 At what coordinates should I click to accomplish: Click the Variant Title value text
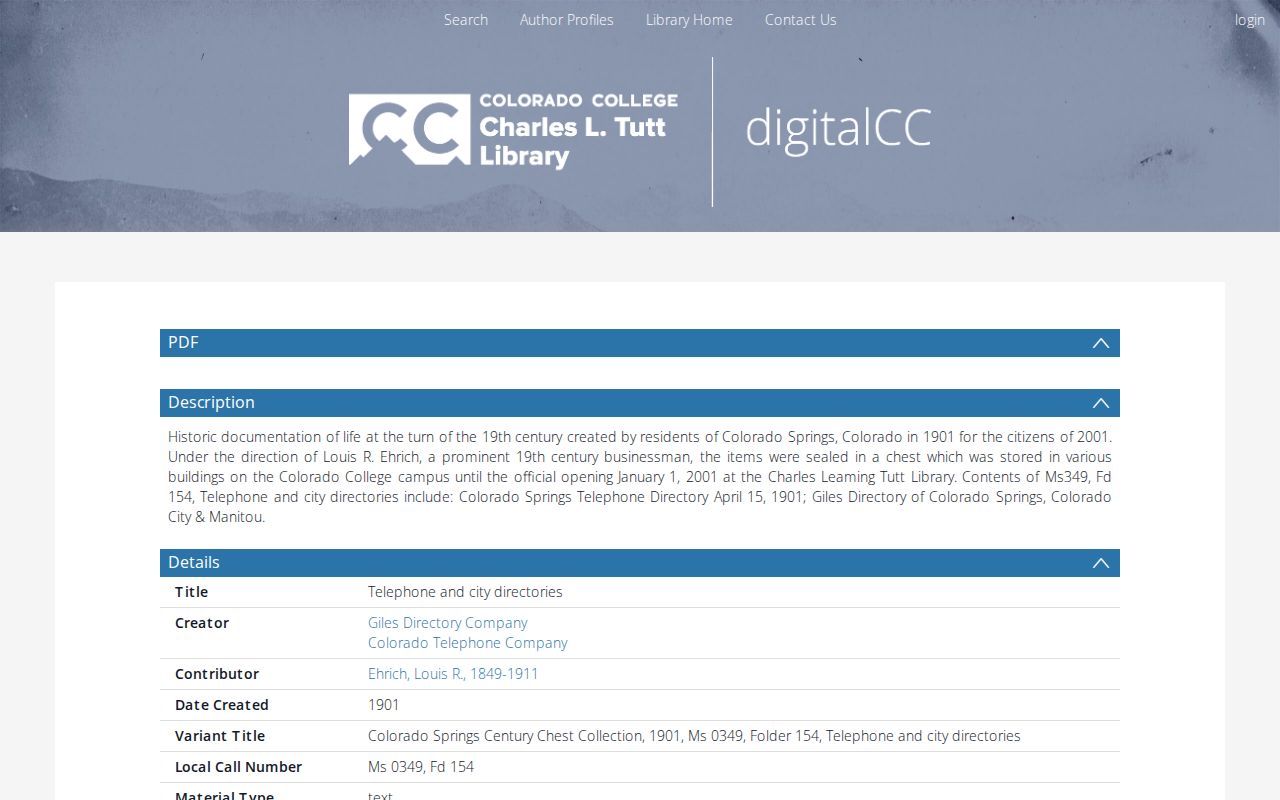click(x=694, y=736)
